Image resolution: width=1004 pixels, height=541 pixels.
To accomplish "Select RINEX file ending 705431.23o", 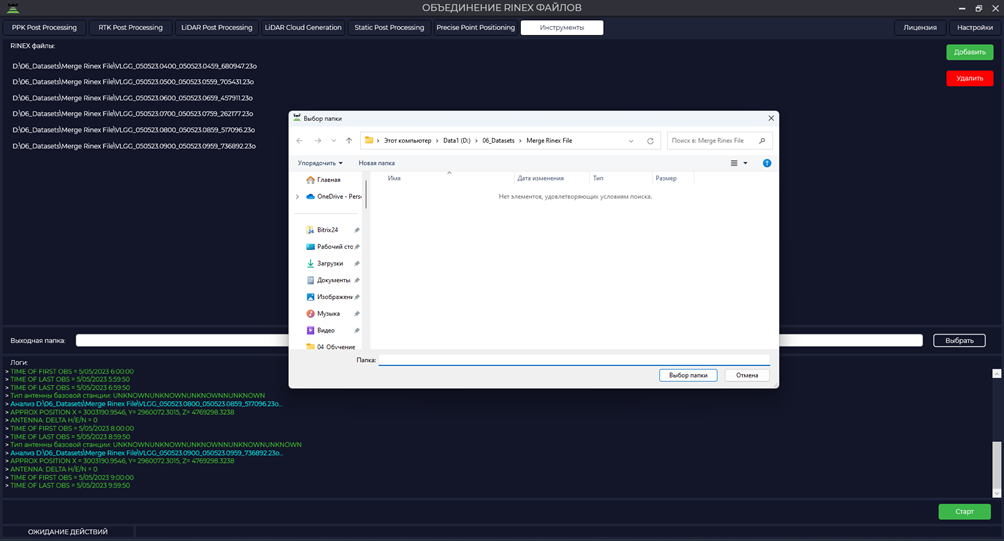I will [x=133, y=82].
